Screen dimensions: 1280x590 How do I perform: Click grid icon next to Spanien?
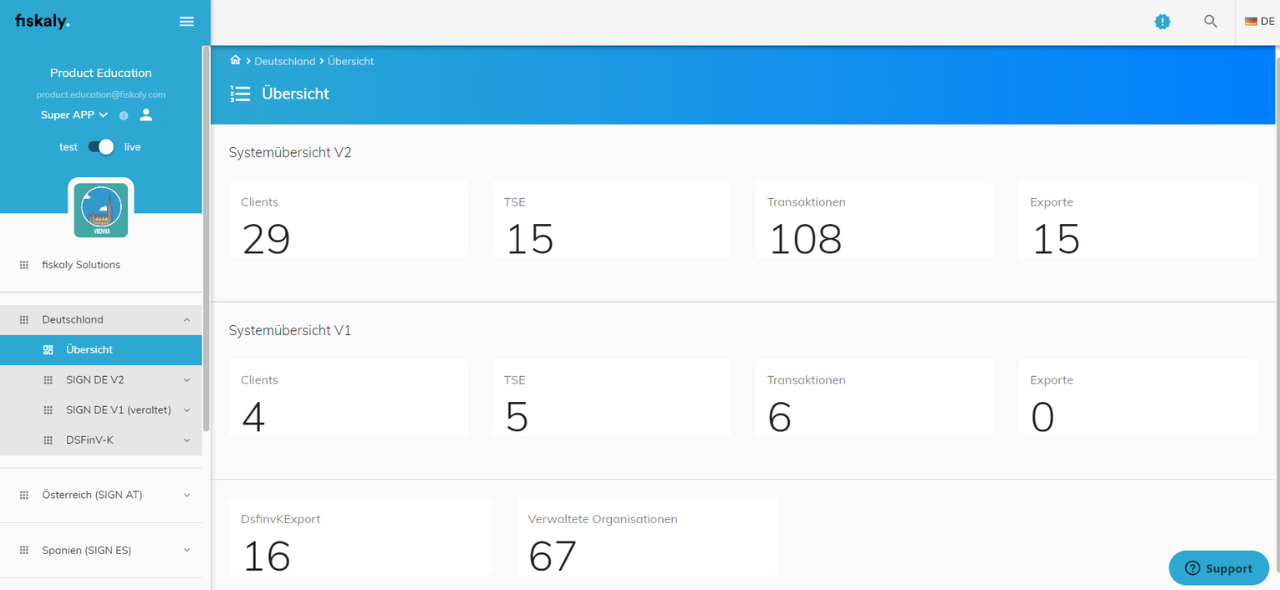click(24, 550)
